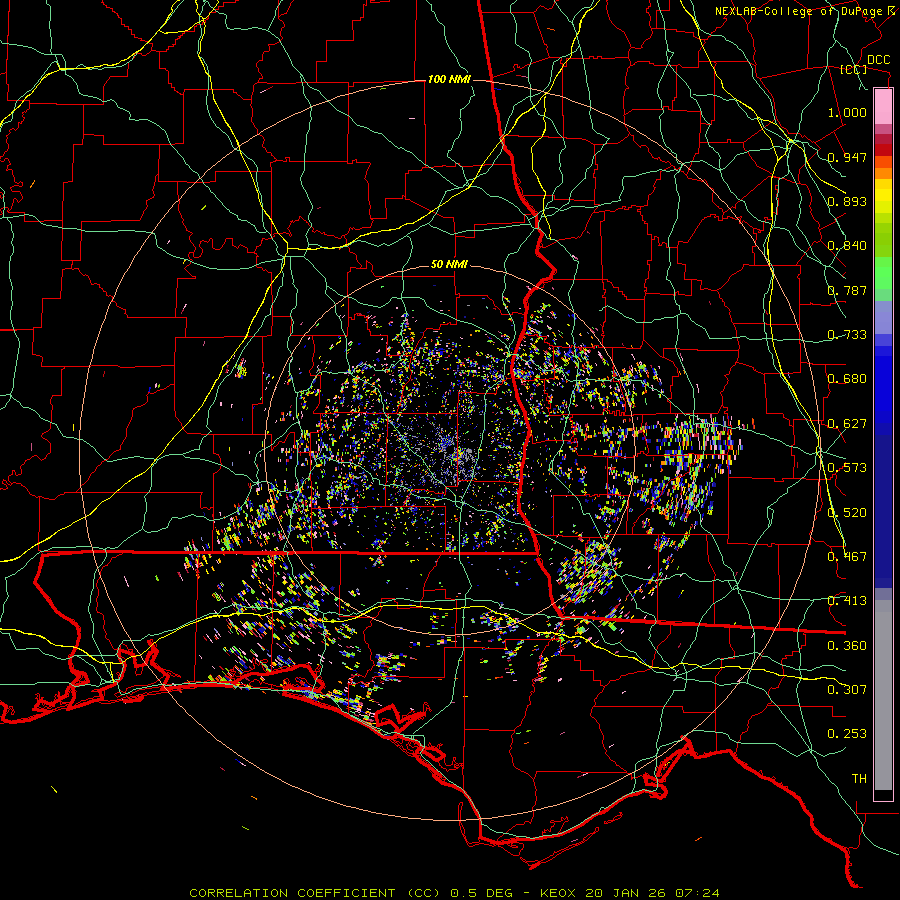
Task: Click the gray low-value segment of the color bar
Action: pos(883,695)
